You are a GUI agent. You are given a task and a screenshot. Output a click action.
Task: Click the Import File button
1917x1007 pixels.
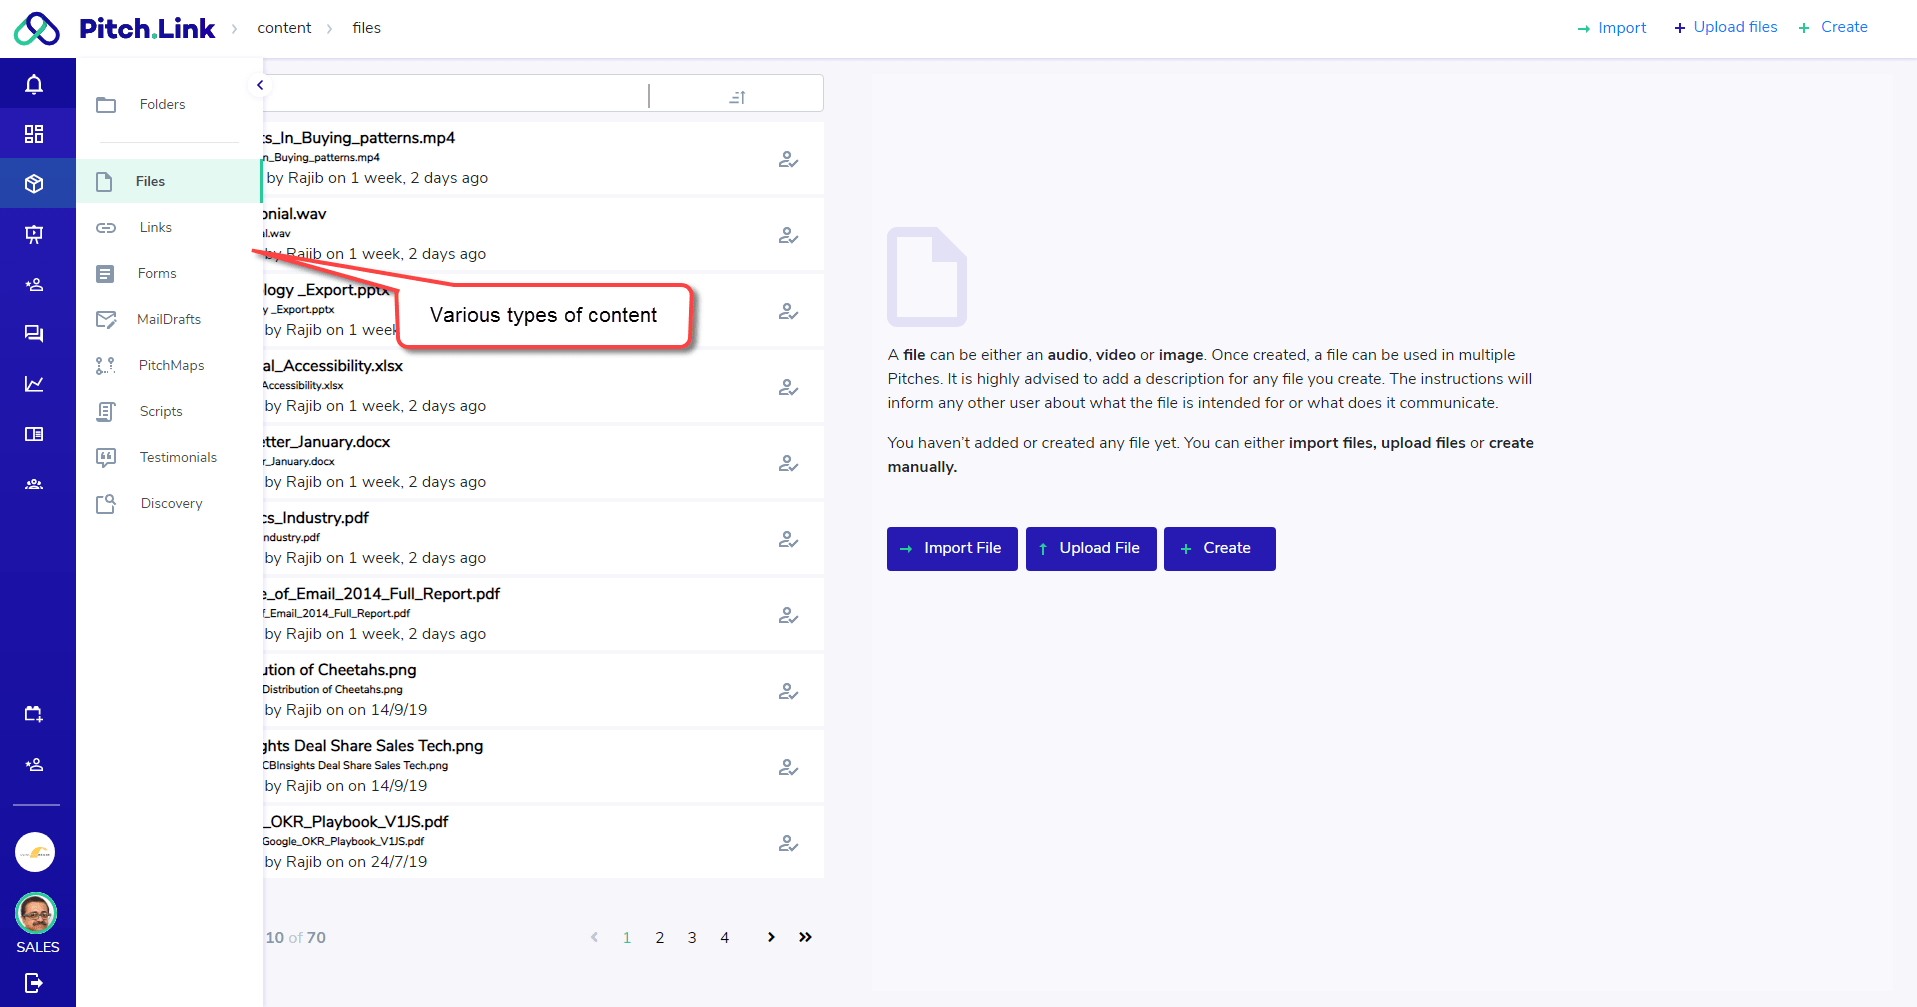(951, 548)
